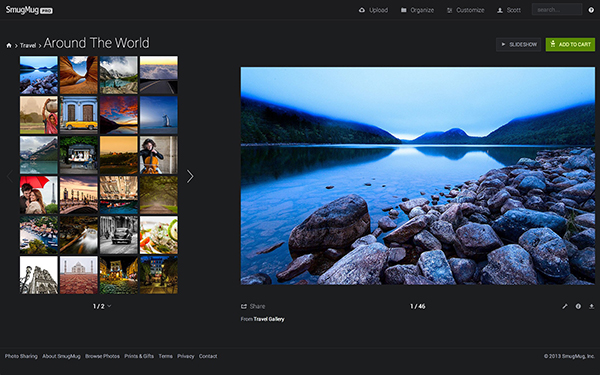Click Add To Cart button
The width and height of the screenshot is (600, 375).
570,44
